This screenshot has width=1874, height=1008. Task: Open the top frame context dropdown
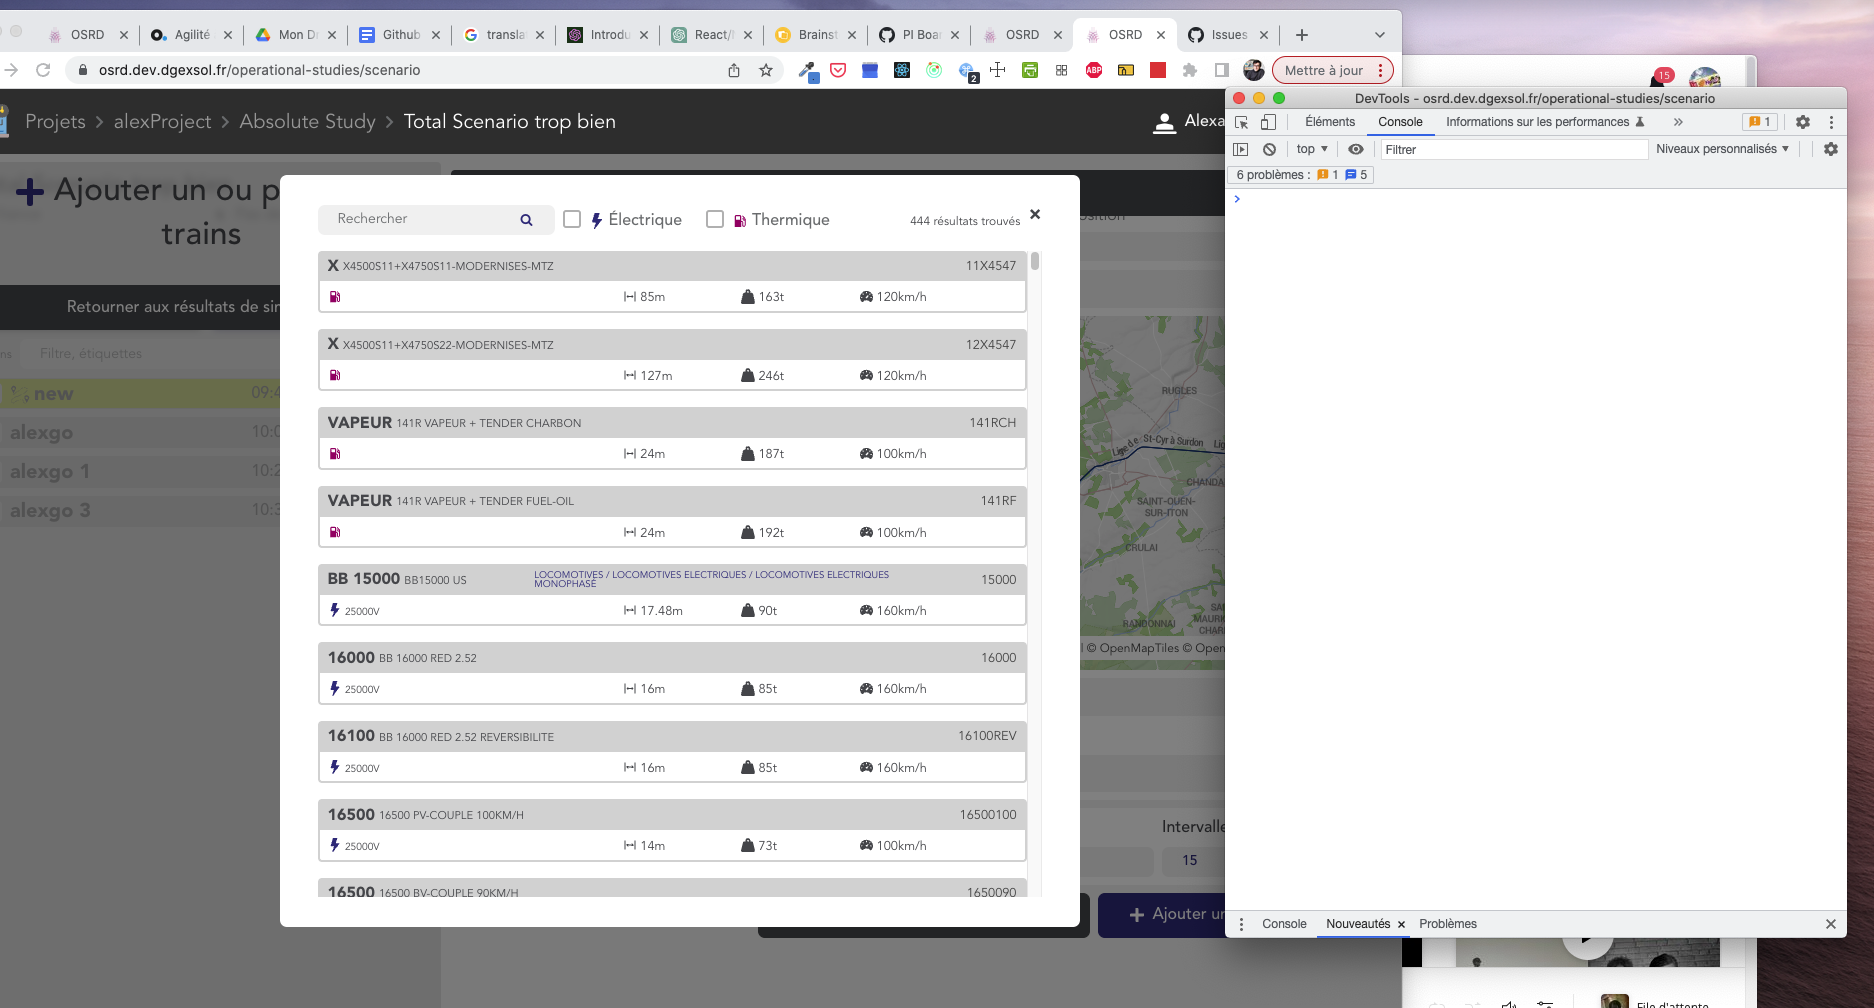[x=1310, y=148]
